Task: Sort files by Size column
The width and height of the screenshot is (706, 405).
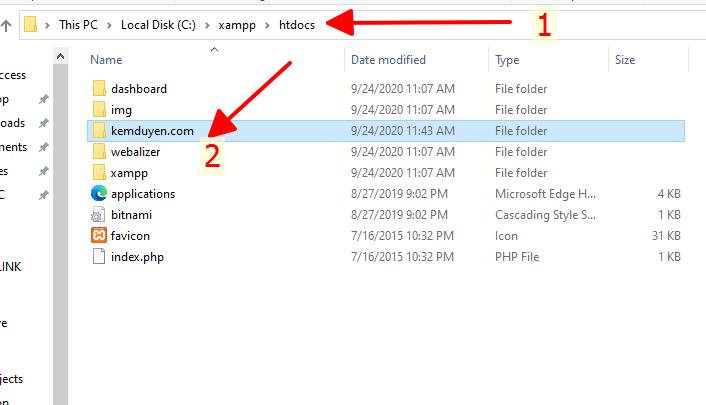Action: point(625,60)
